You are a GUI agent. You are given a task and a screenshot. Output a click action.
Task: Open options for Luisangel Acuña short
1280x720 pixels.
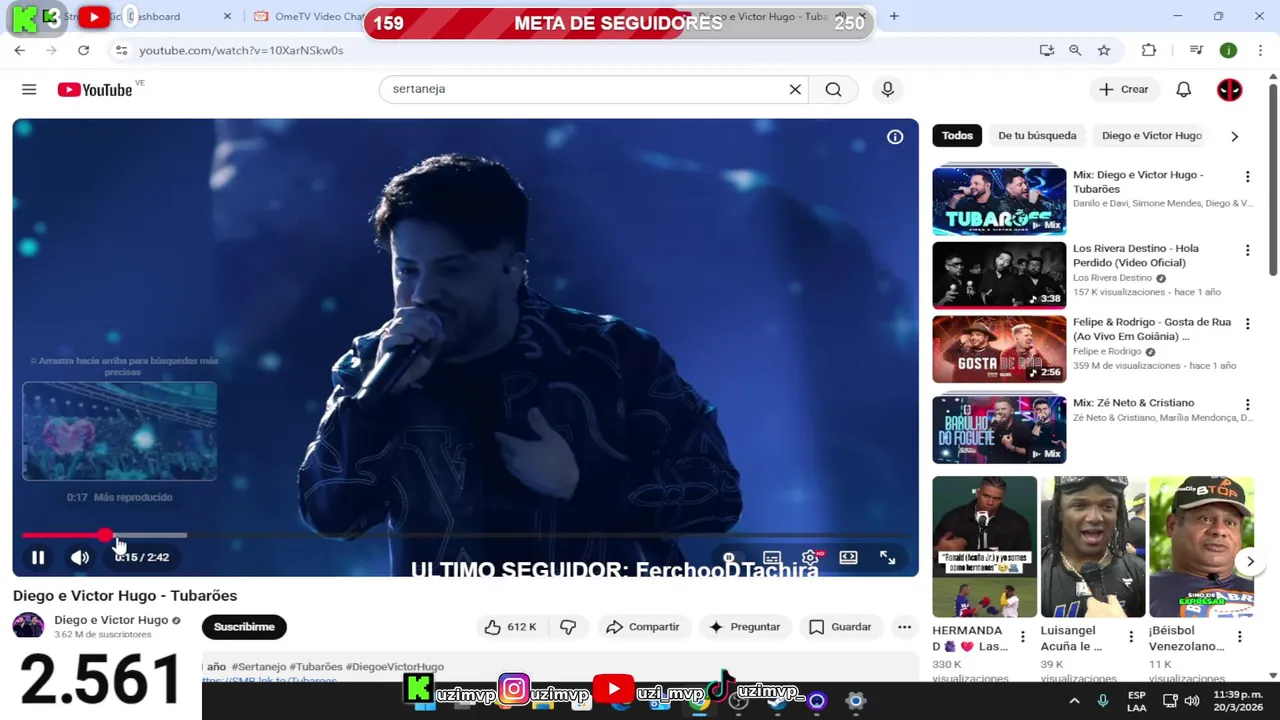point(1131,637)
